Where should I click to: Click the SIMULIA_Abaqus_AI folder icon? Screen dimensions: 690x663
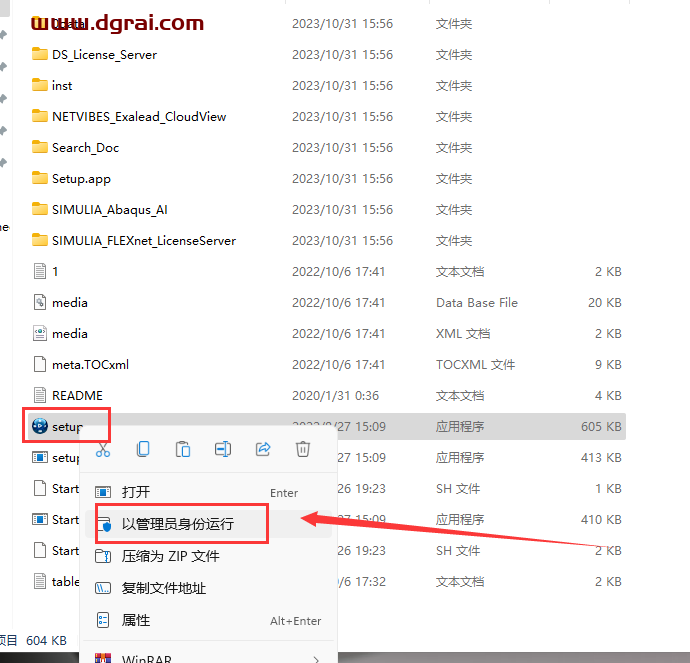click(x=40, y=209)
